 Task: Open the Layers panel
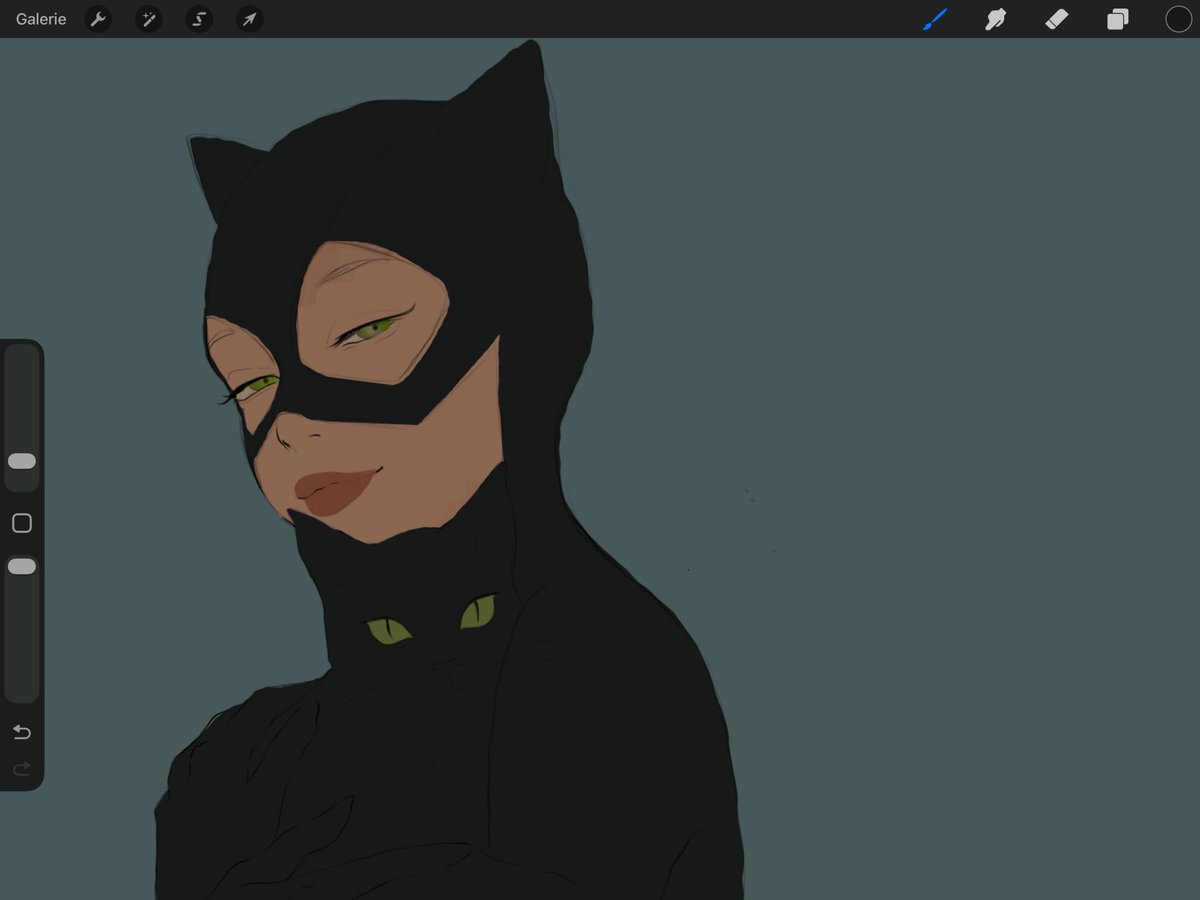pyautogui.click(x=1117, y=19)
